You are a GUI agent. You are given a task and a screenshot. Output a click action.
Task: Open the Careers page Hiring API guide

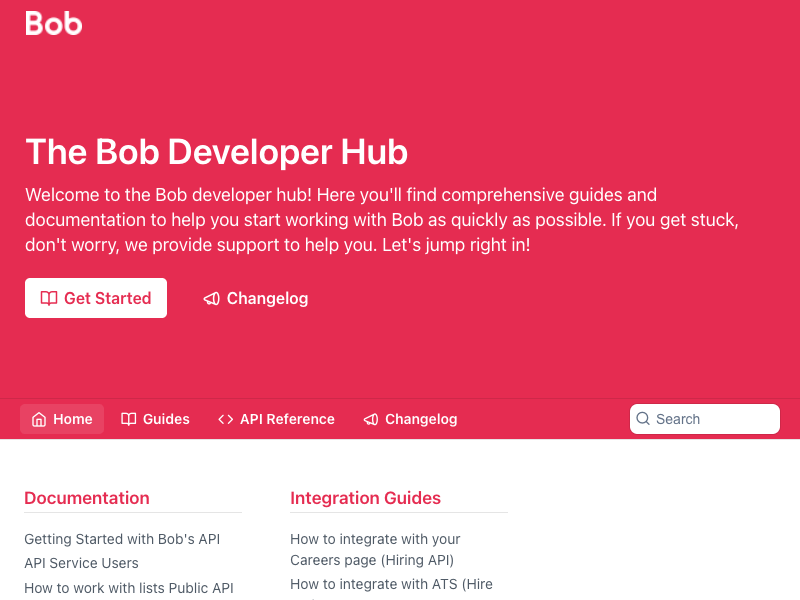[375, 549]
